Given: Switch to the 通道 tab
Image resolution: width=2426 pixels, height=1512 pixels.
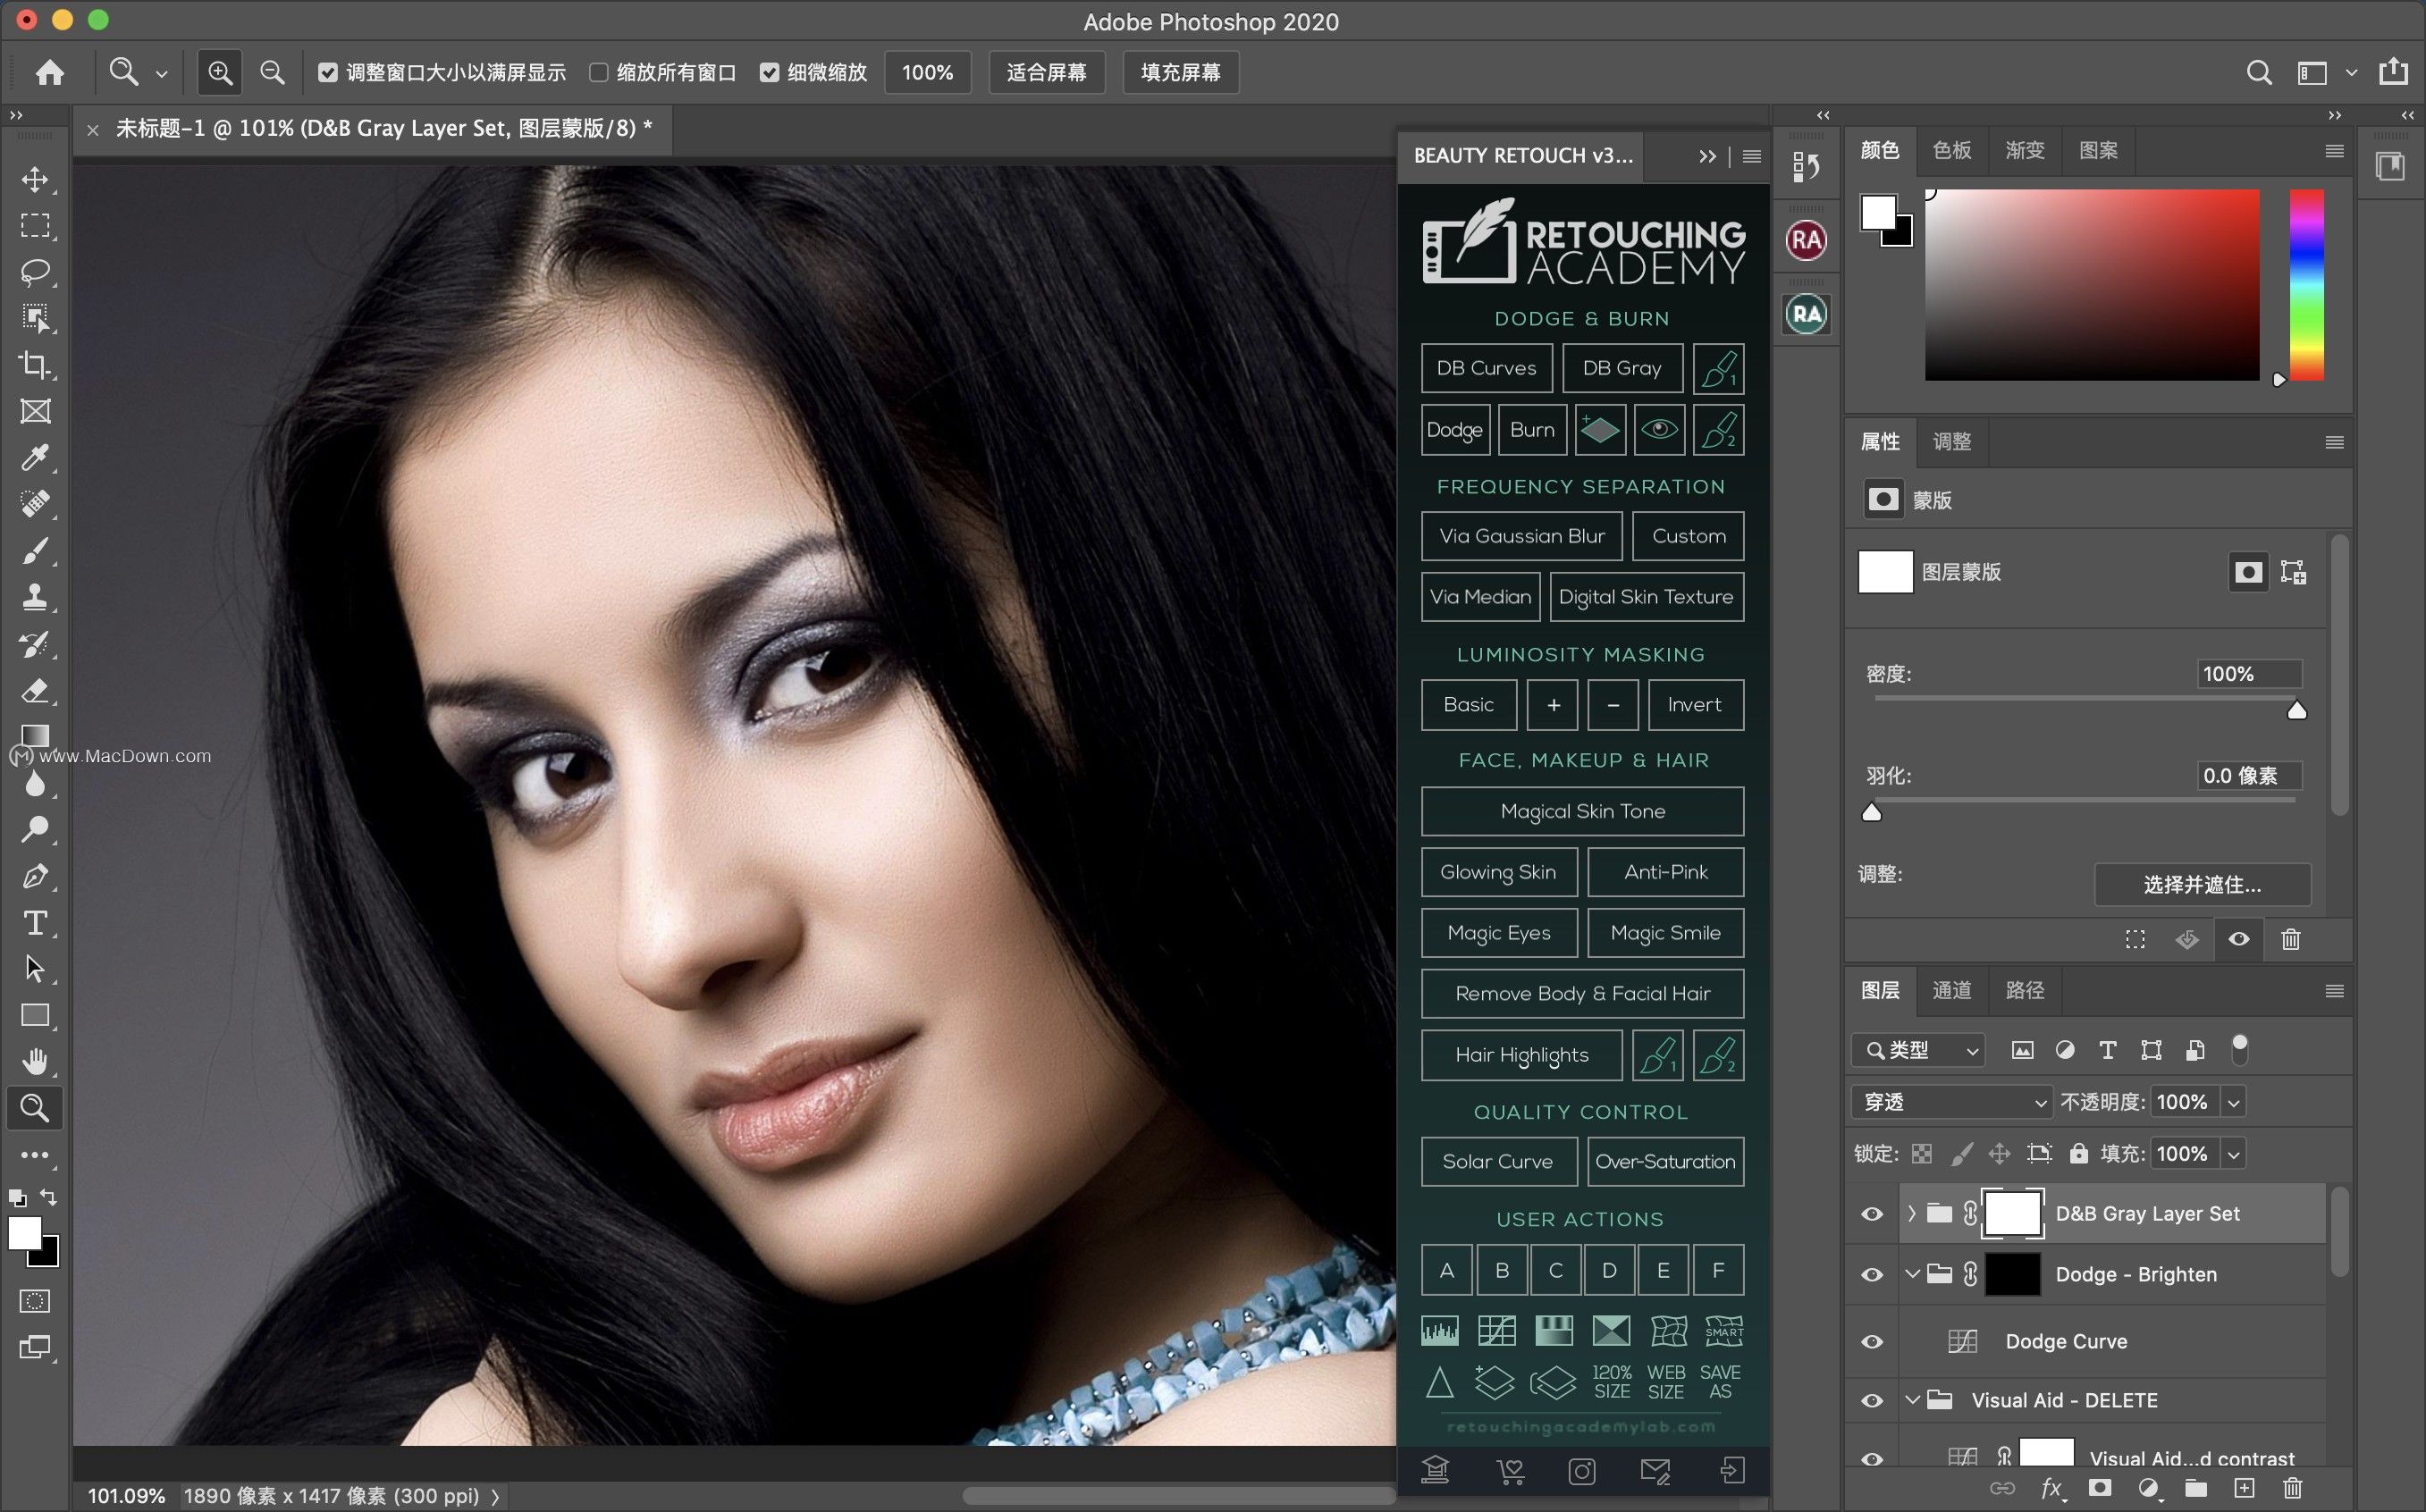Looking at the screenshot, I should 1951,990.
